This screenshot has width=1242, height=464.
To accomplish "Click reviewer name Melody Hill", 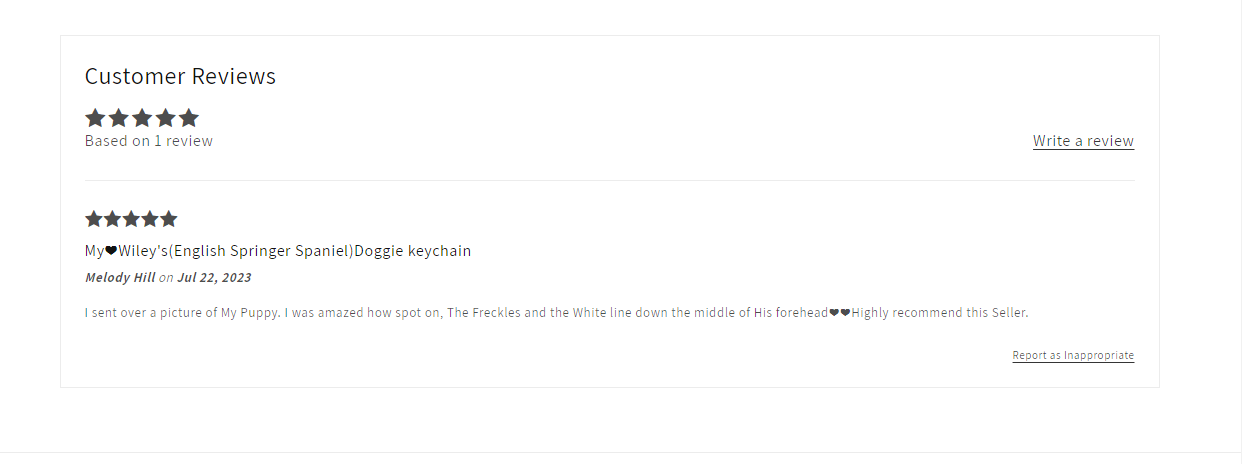I will (x=120, y=277).
